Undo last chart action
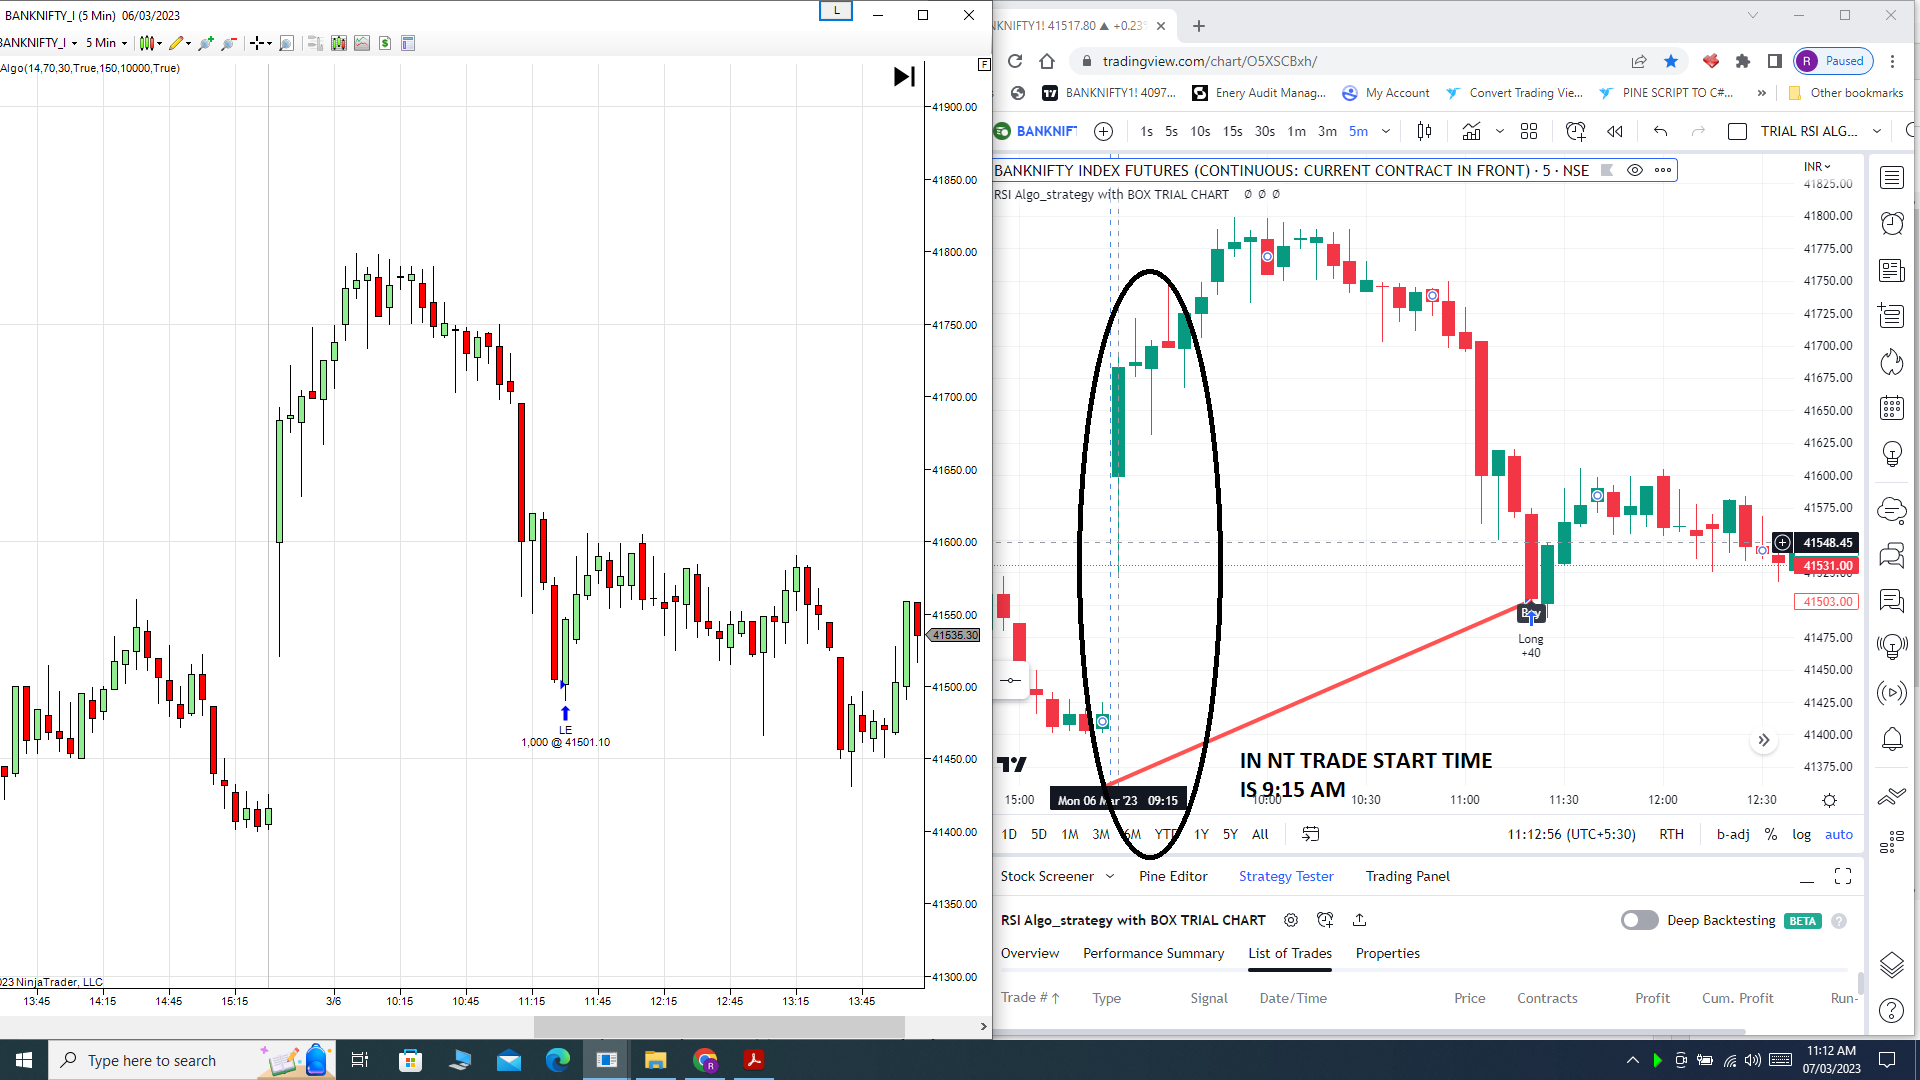This screenshot has width=1920, height=1080. click(x=1660, y=131)
